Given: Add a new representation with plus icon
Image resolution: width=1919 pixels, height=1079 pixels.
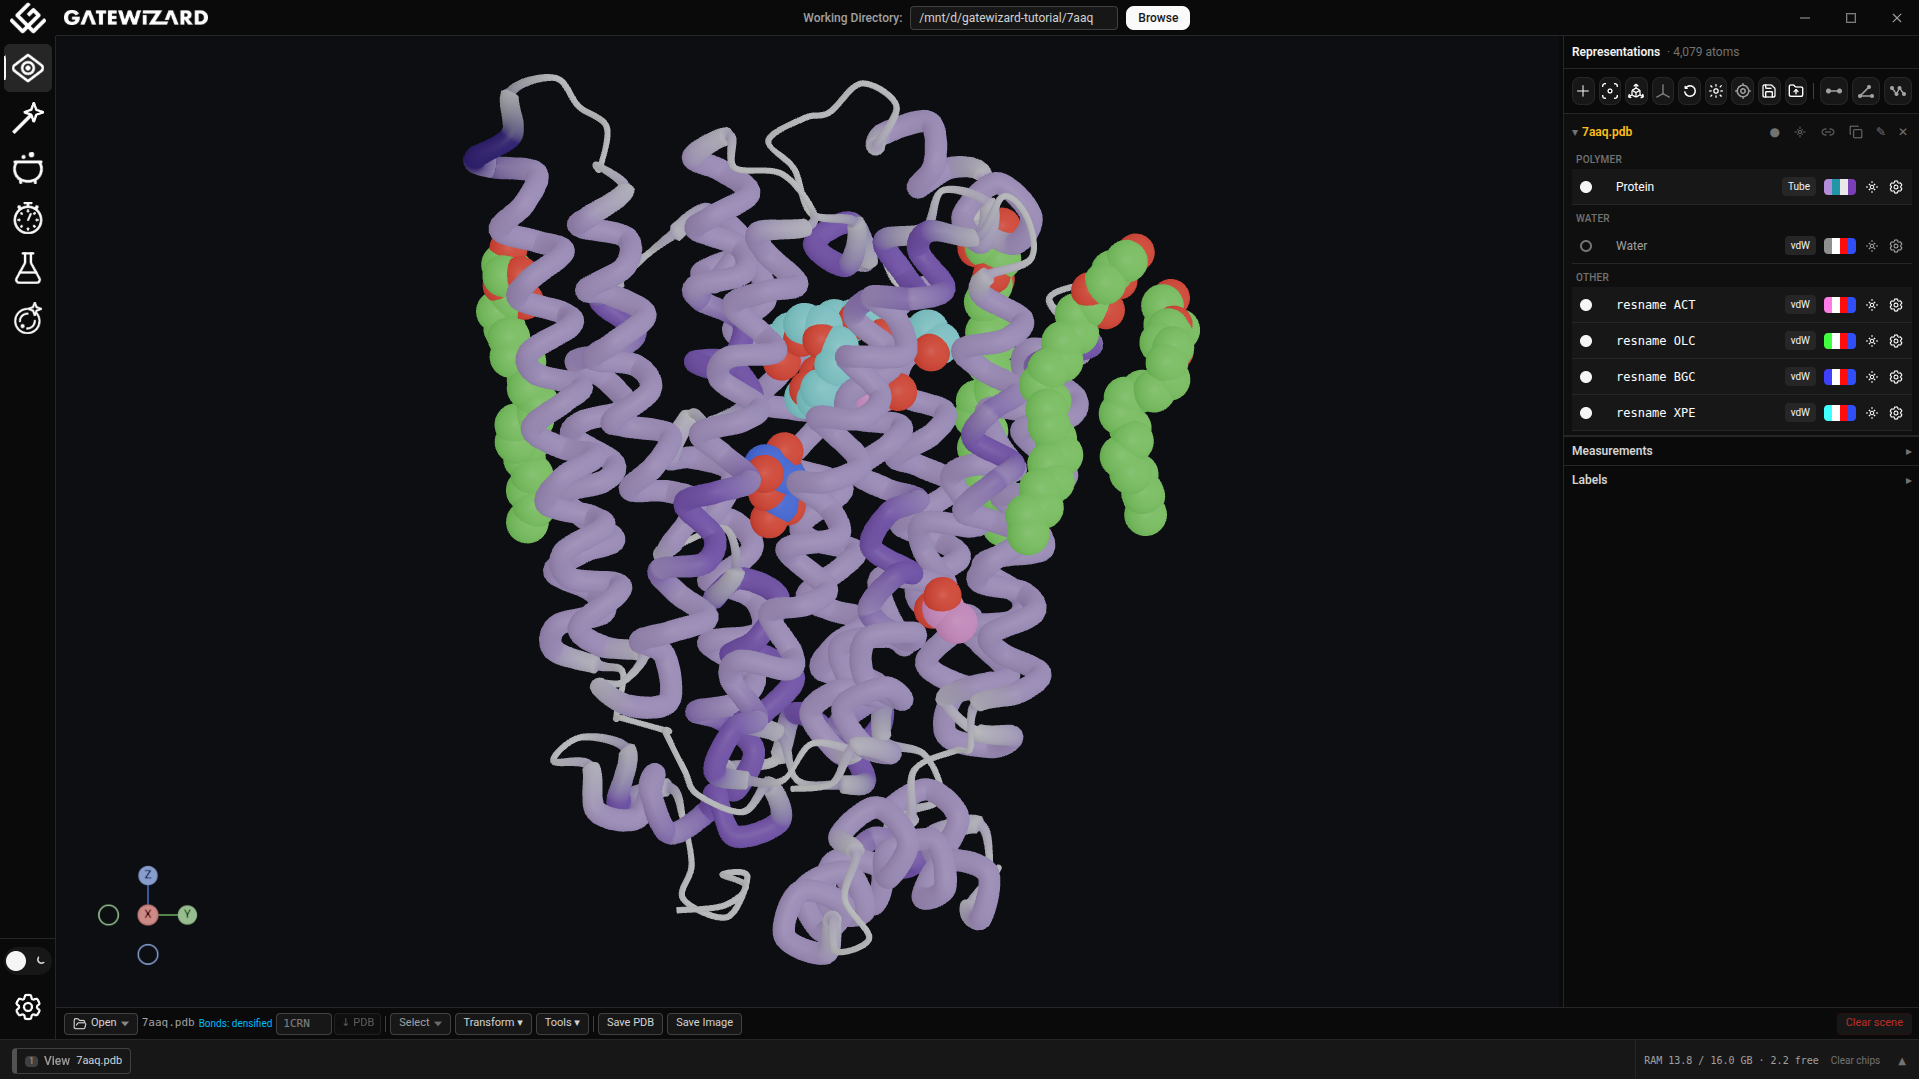Looking at the screenshot, I should [x=1583, y=91].
